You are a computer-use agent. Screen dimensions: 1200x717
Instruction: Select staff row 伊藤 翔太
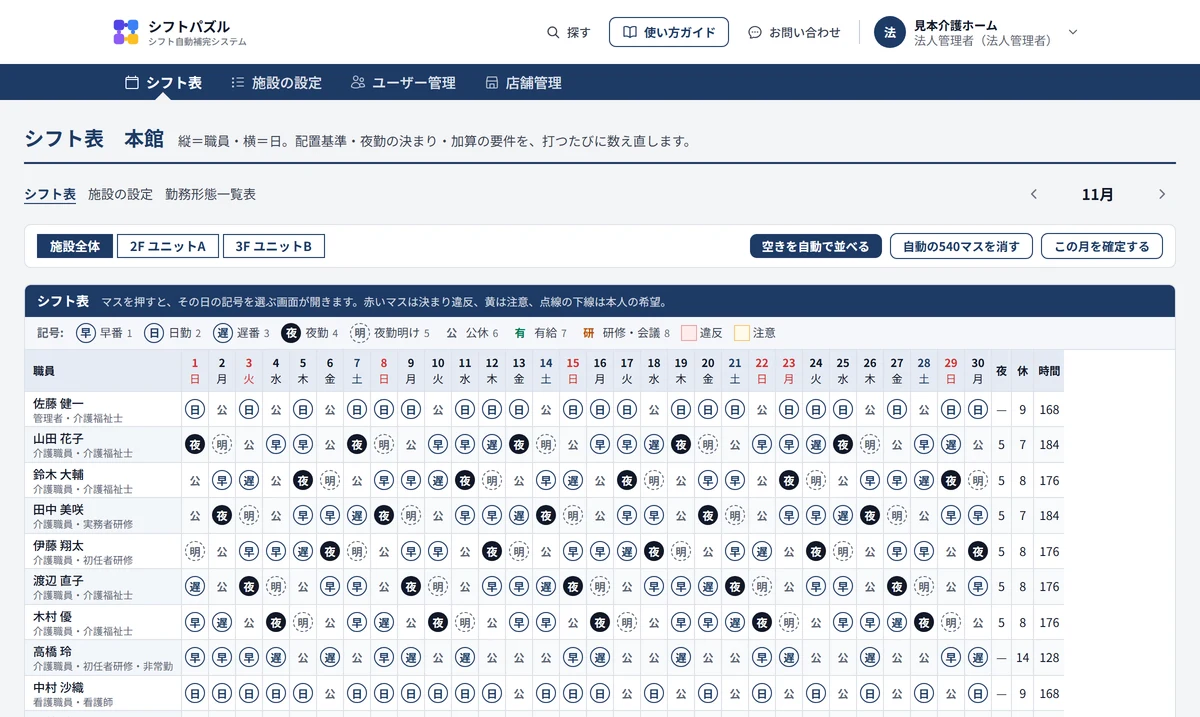pyautogui.click(x=103, y=551)
